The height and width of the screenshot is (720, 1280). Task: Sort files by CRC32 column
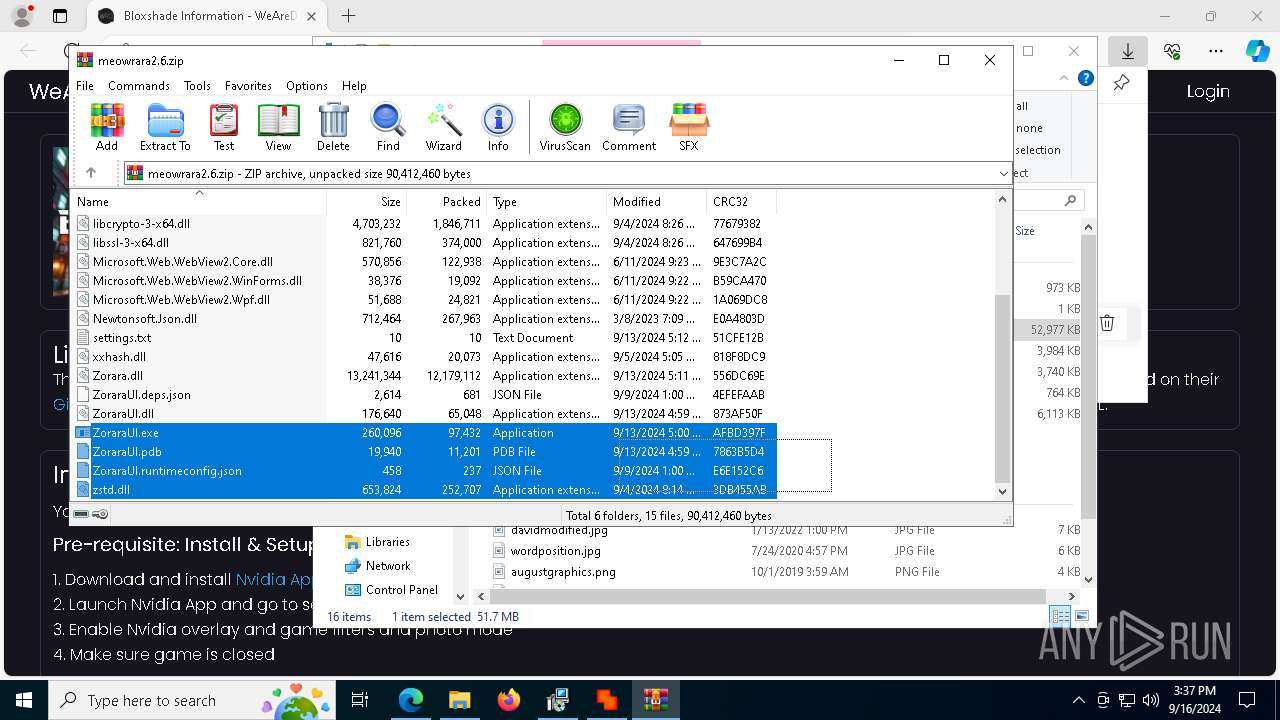(741, 202)
